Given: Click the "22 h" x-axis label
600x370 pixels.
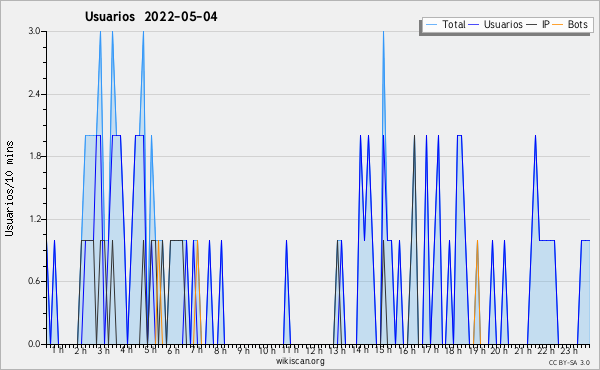Looking at the screenshot, I should tap(546, 350).
